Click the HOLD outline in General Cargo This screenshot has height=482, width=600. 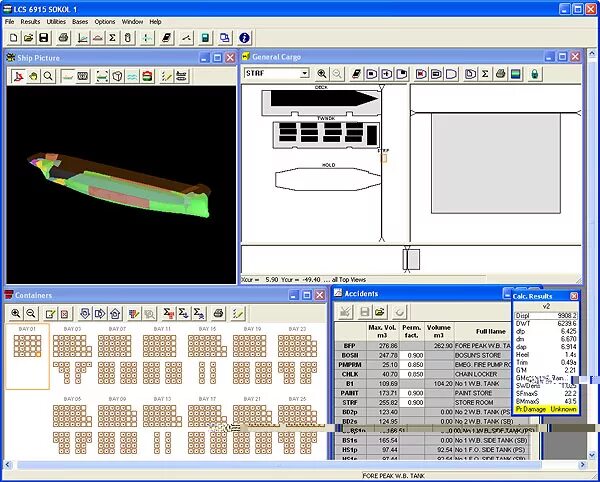click(328, 179)
